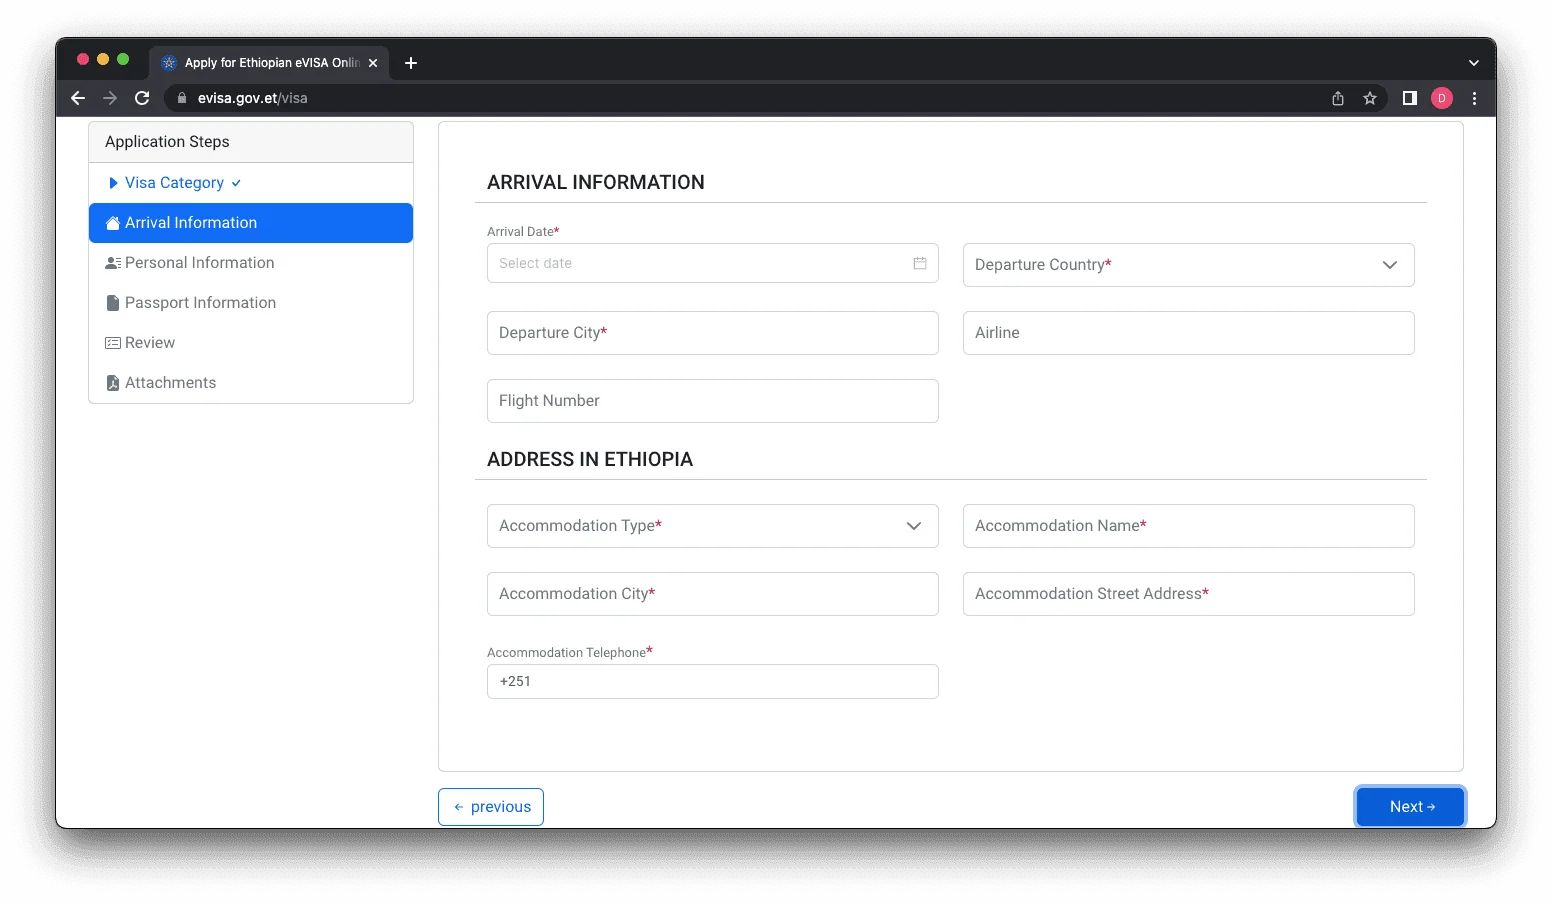Open the Personal Information step
Image resolution: width=1552 pixels, height=902 pixels.
pyautogui.click(x=199, y=263)
